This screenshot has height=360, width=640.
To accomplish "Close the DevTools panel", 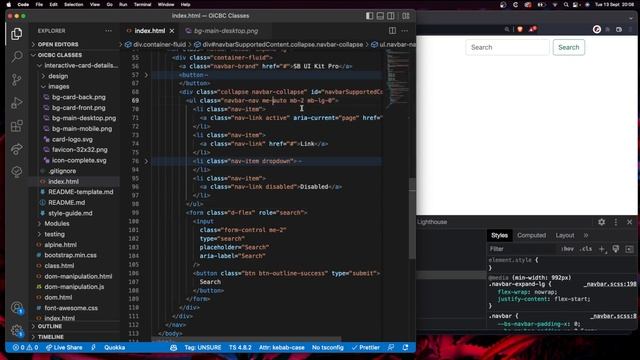I will click(x=629, y=222).
